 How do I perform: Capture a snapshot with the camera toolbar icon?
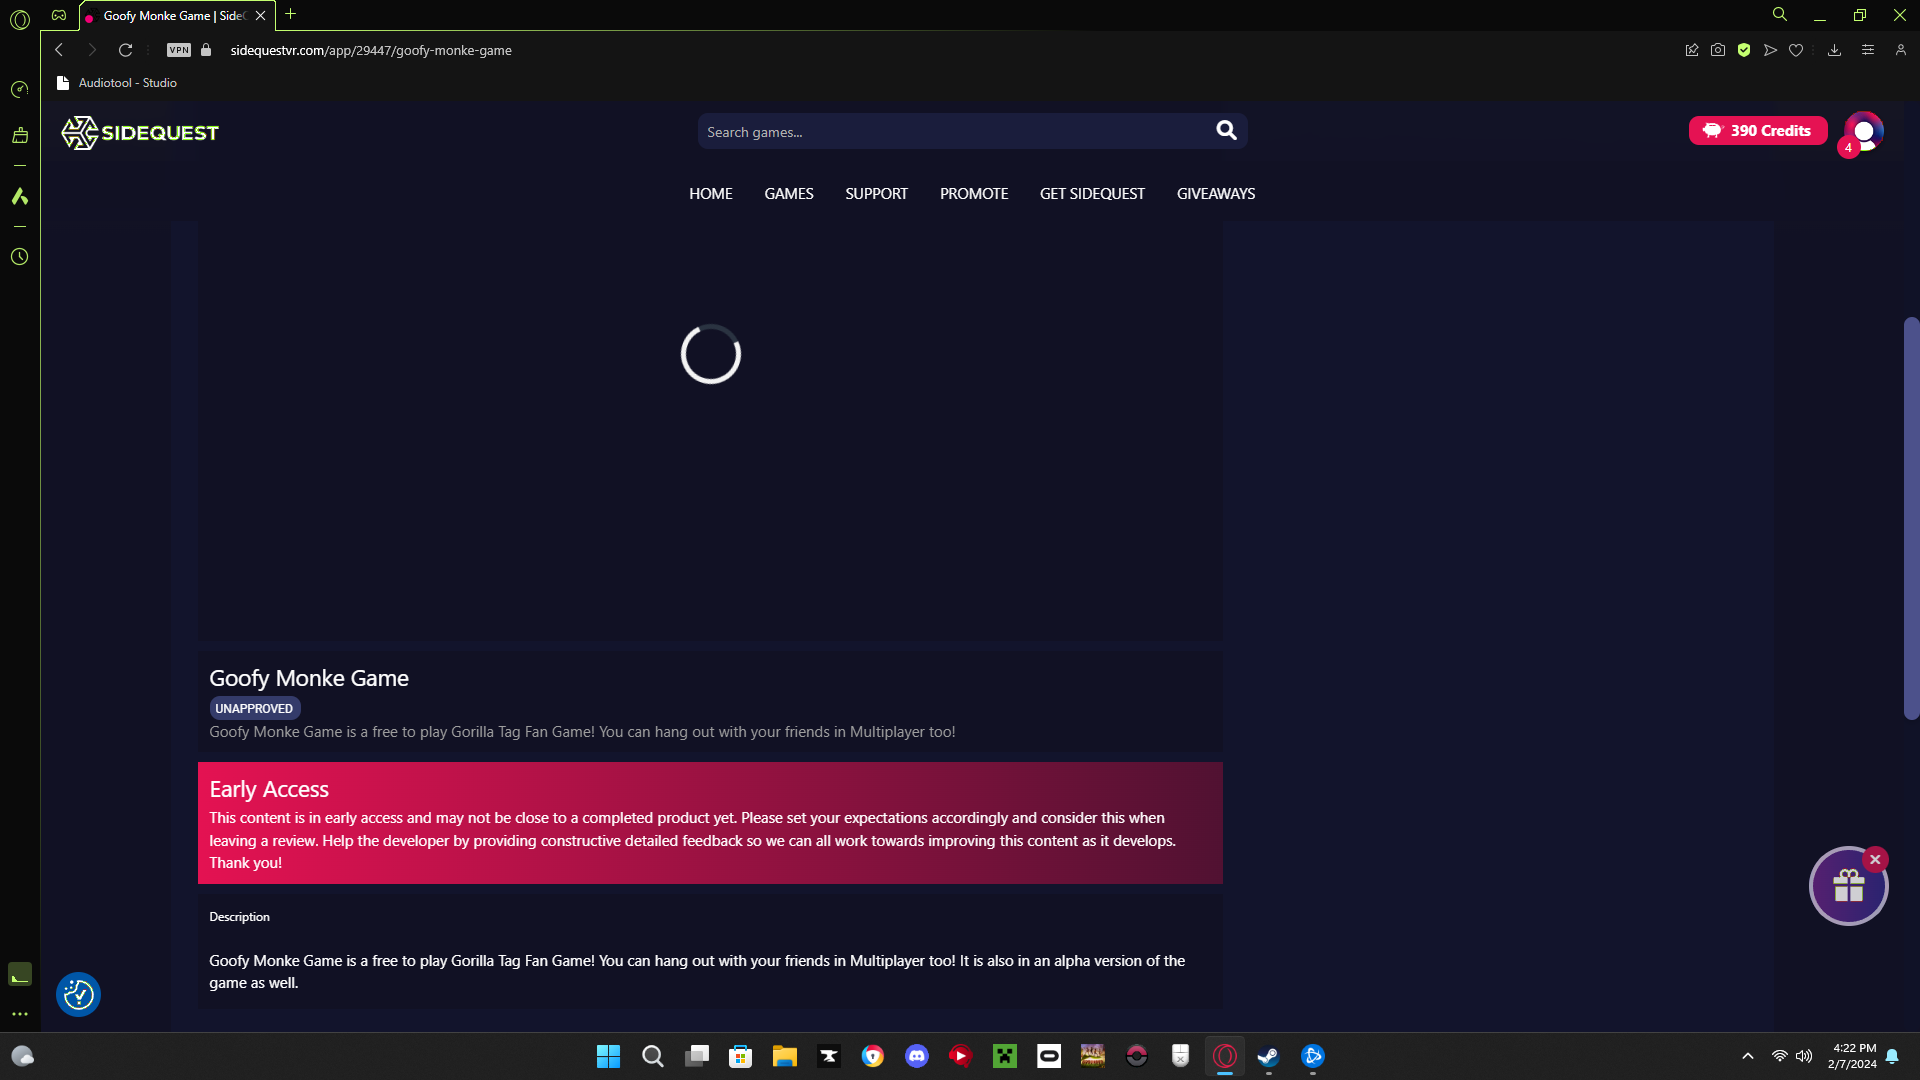coord(1718,49)
